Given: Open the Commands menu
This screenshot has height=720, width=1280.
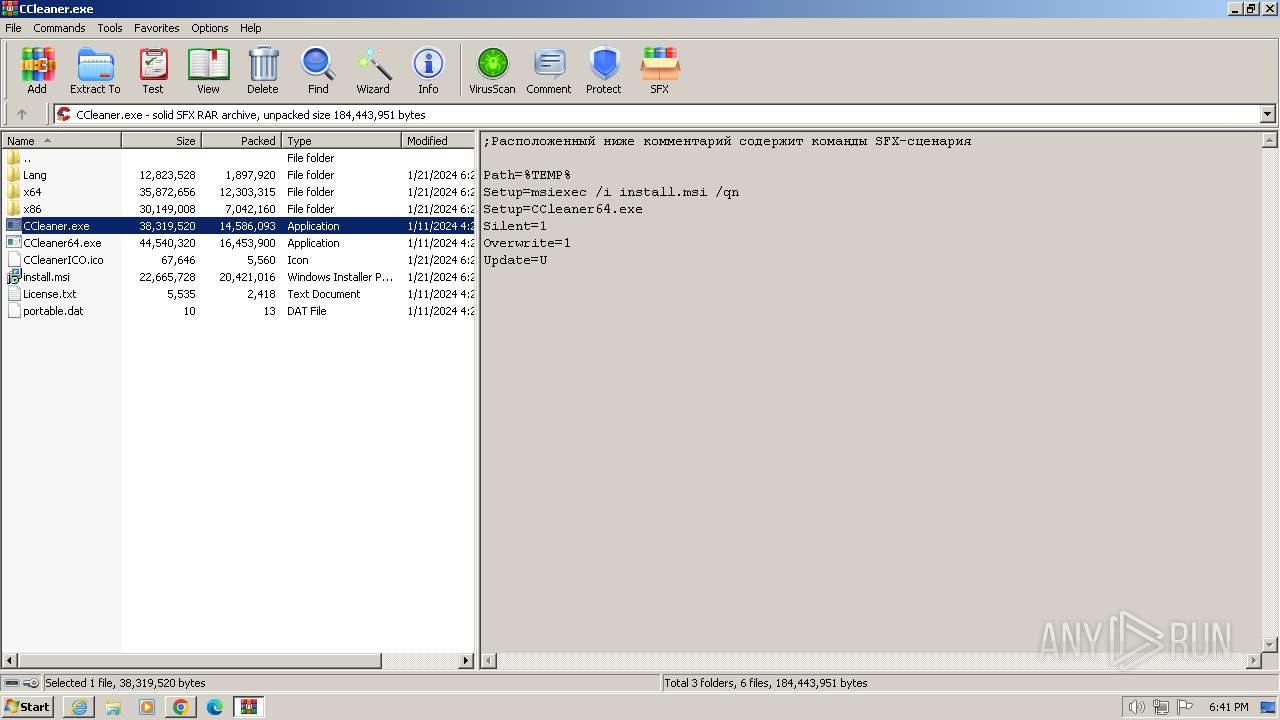Looking at the screenshot, I should click(59, 28).
